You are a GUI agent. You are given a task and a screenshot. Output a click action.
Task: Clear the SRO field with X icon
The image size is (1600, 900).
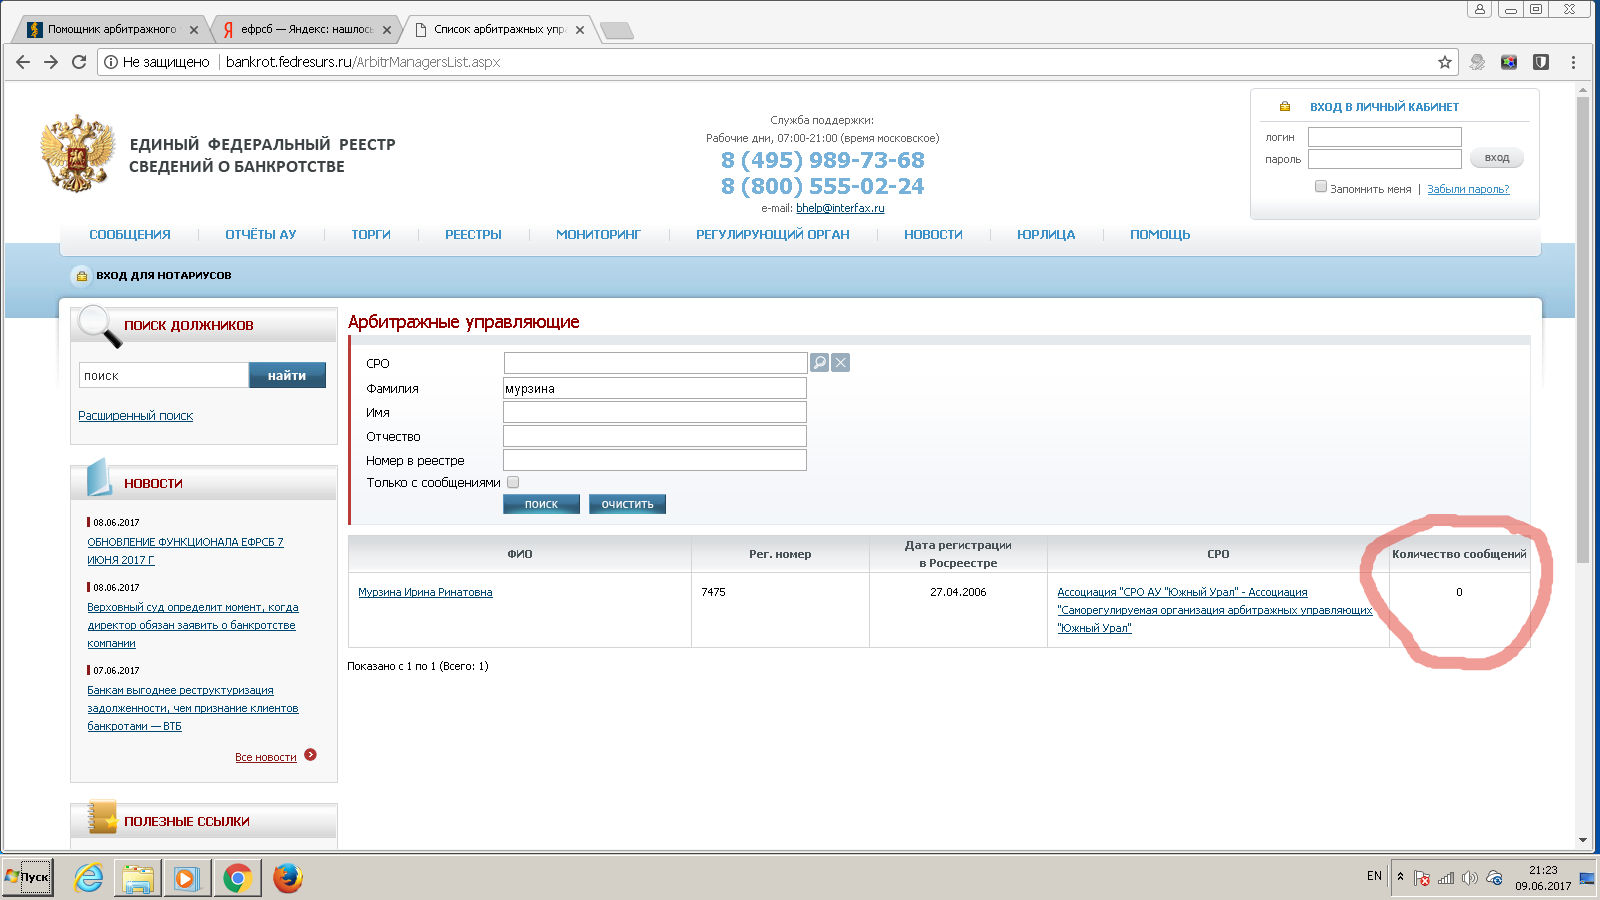[841, 363]
